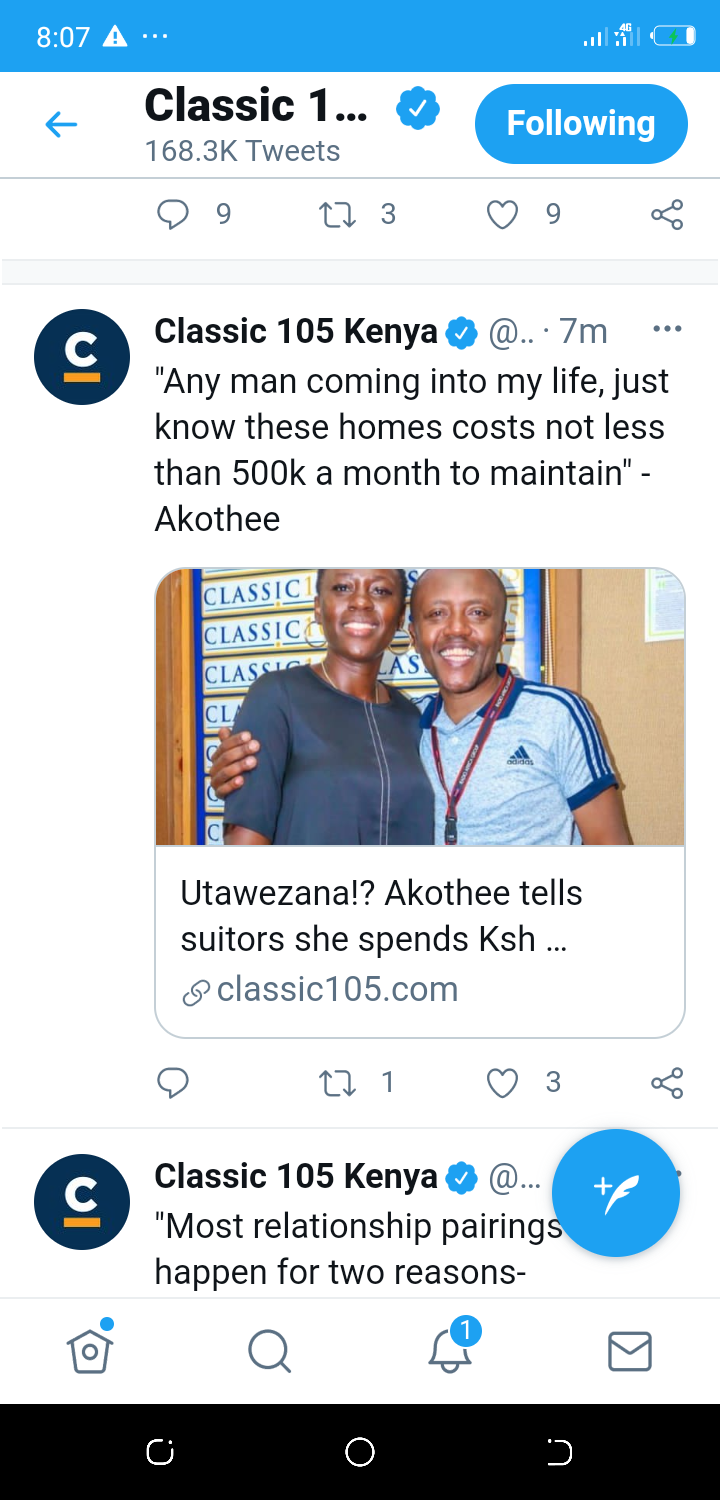The image size is (720, 1500).
Task: Open the Akothee article photo
Action: [420, 707]
